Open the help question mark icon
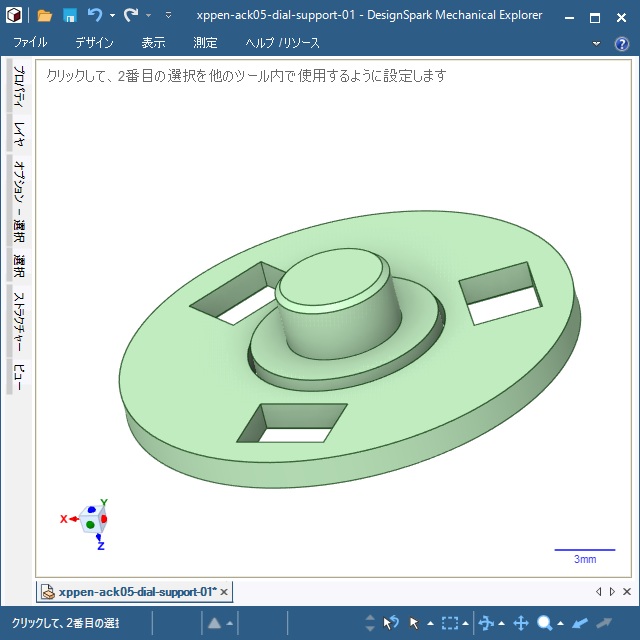The height and width of the screenshot is (640, 640). (621, 44)
